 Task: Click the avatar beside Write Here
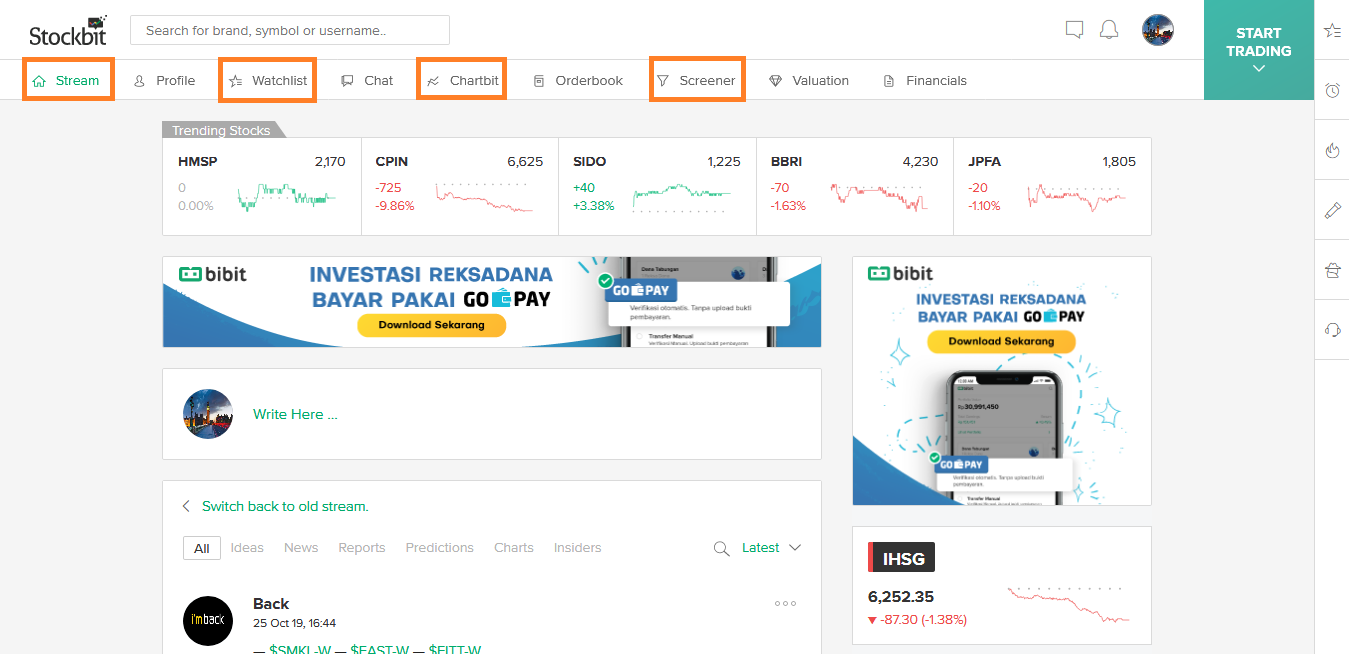tap(208, 414)
